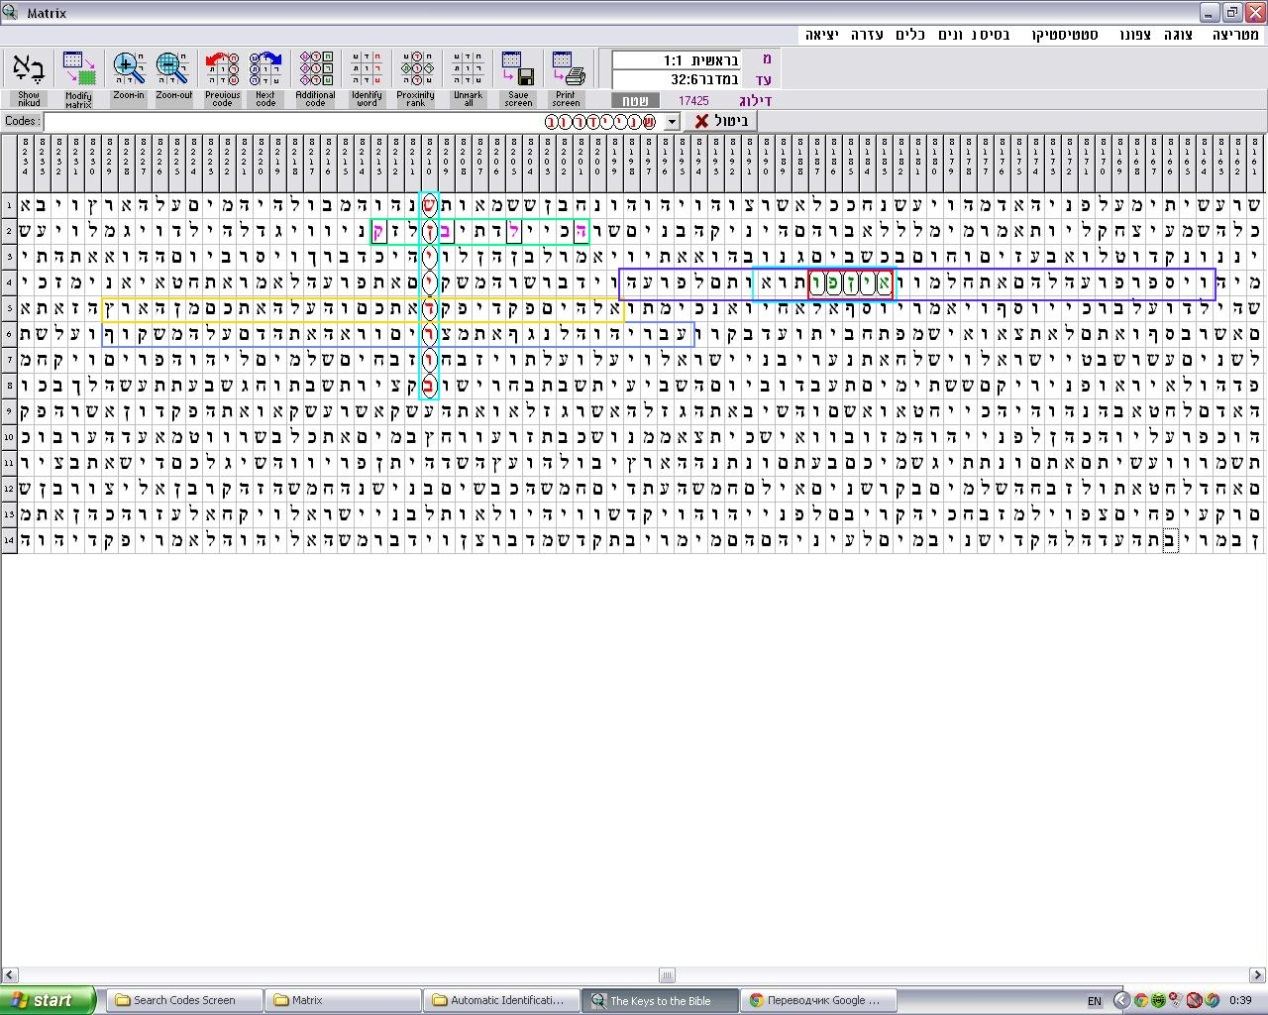The image size is (1268, 1015).
Task: Expand the Codes dropdown list
Action: point(672,121)
